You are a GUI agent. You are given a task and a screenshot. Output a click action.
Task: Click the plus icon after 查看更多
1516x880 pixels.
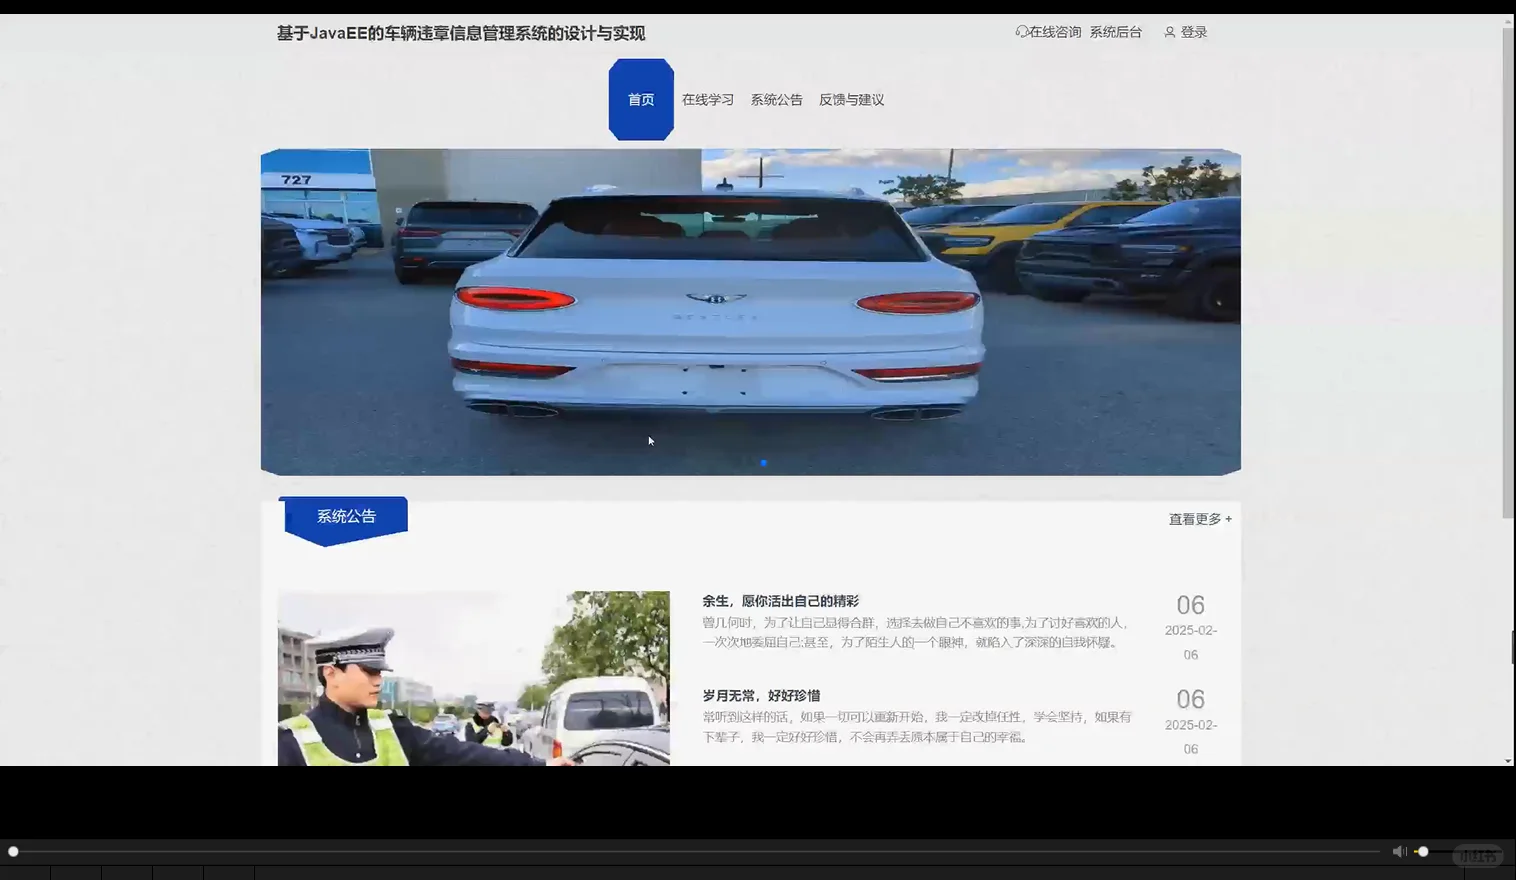pos(1229,519)
